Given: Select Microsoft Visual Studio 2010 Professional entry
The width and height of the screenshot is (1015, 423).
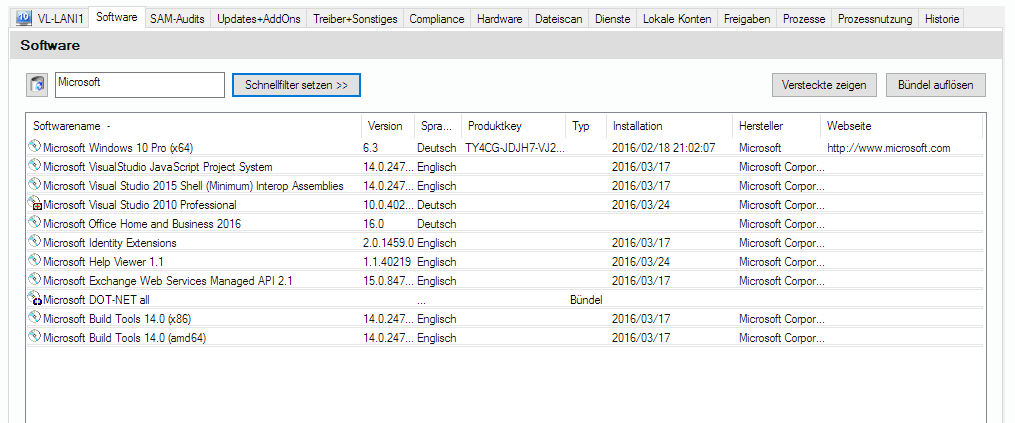Looking at the screenshot, I should [x=505, y=205].
